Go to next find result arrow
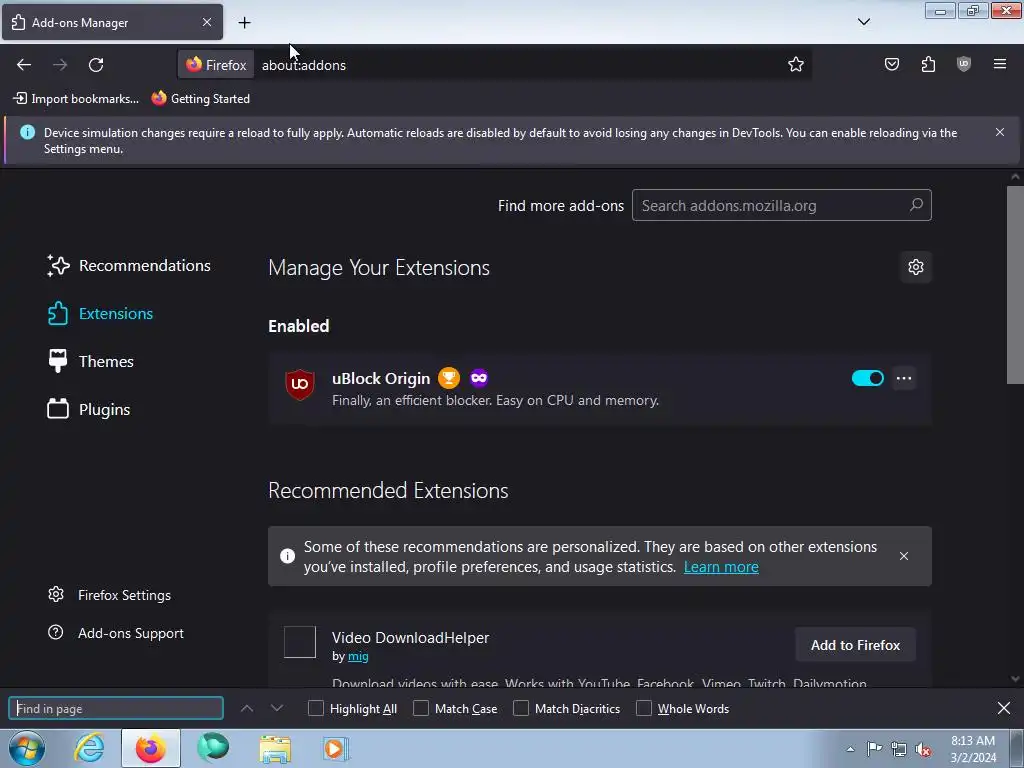Viewport: 1024px width, 768px height. tap(277, 709)
